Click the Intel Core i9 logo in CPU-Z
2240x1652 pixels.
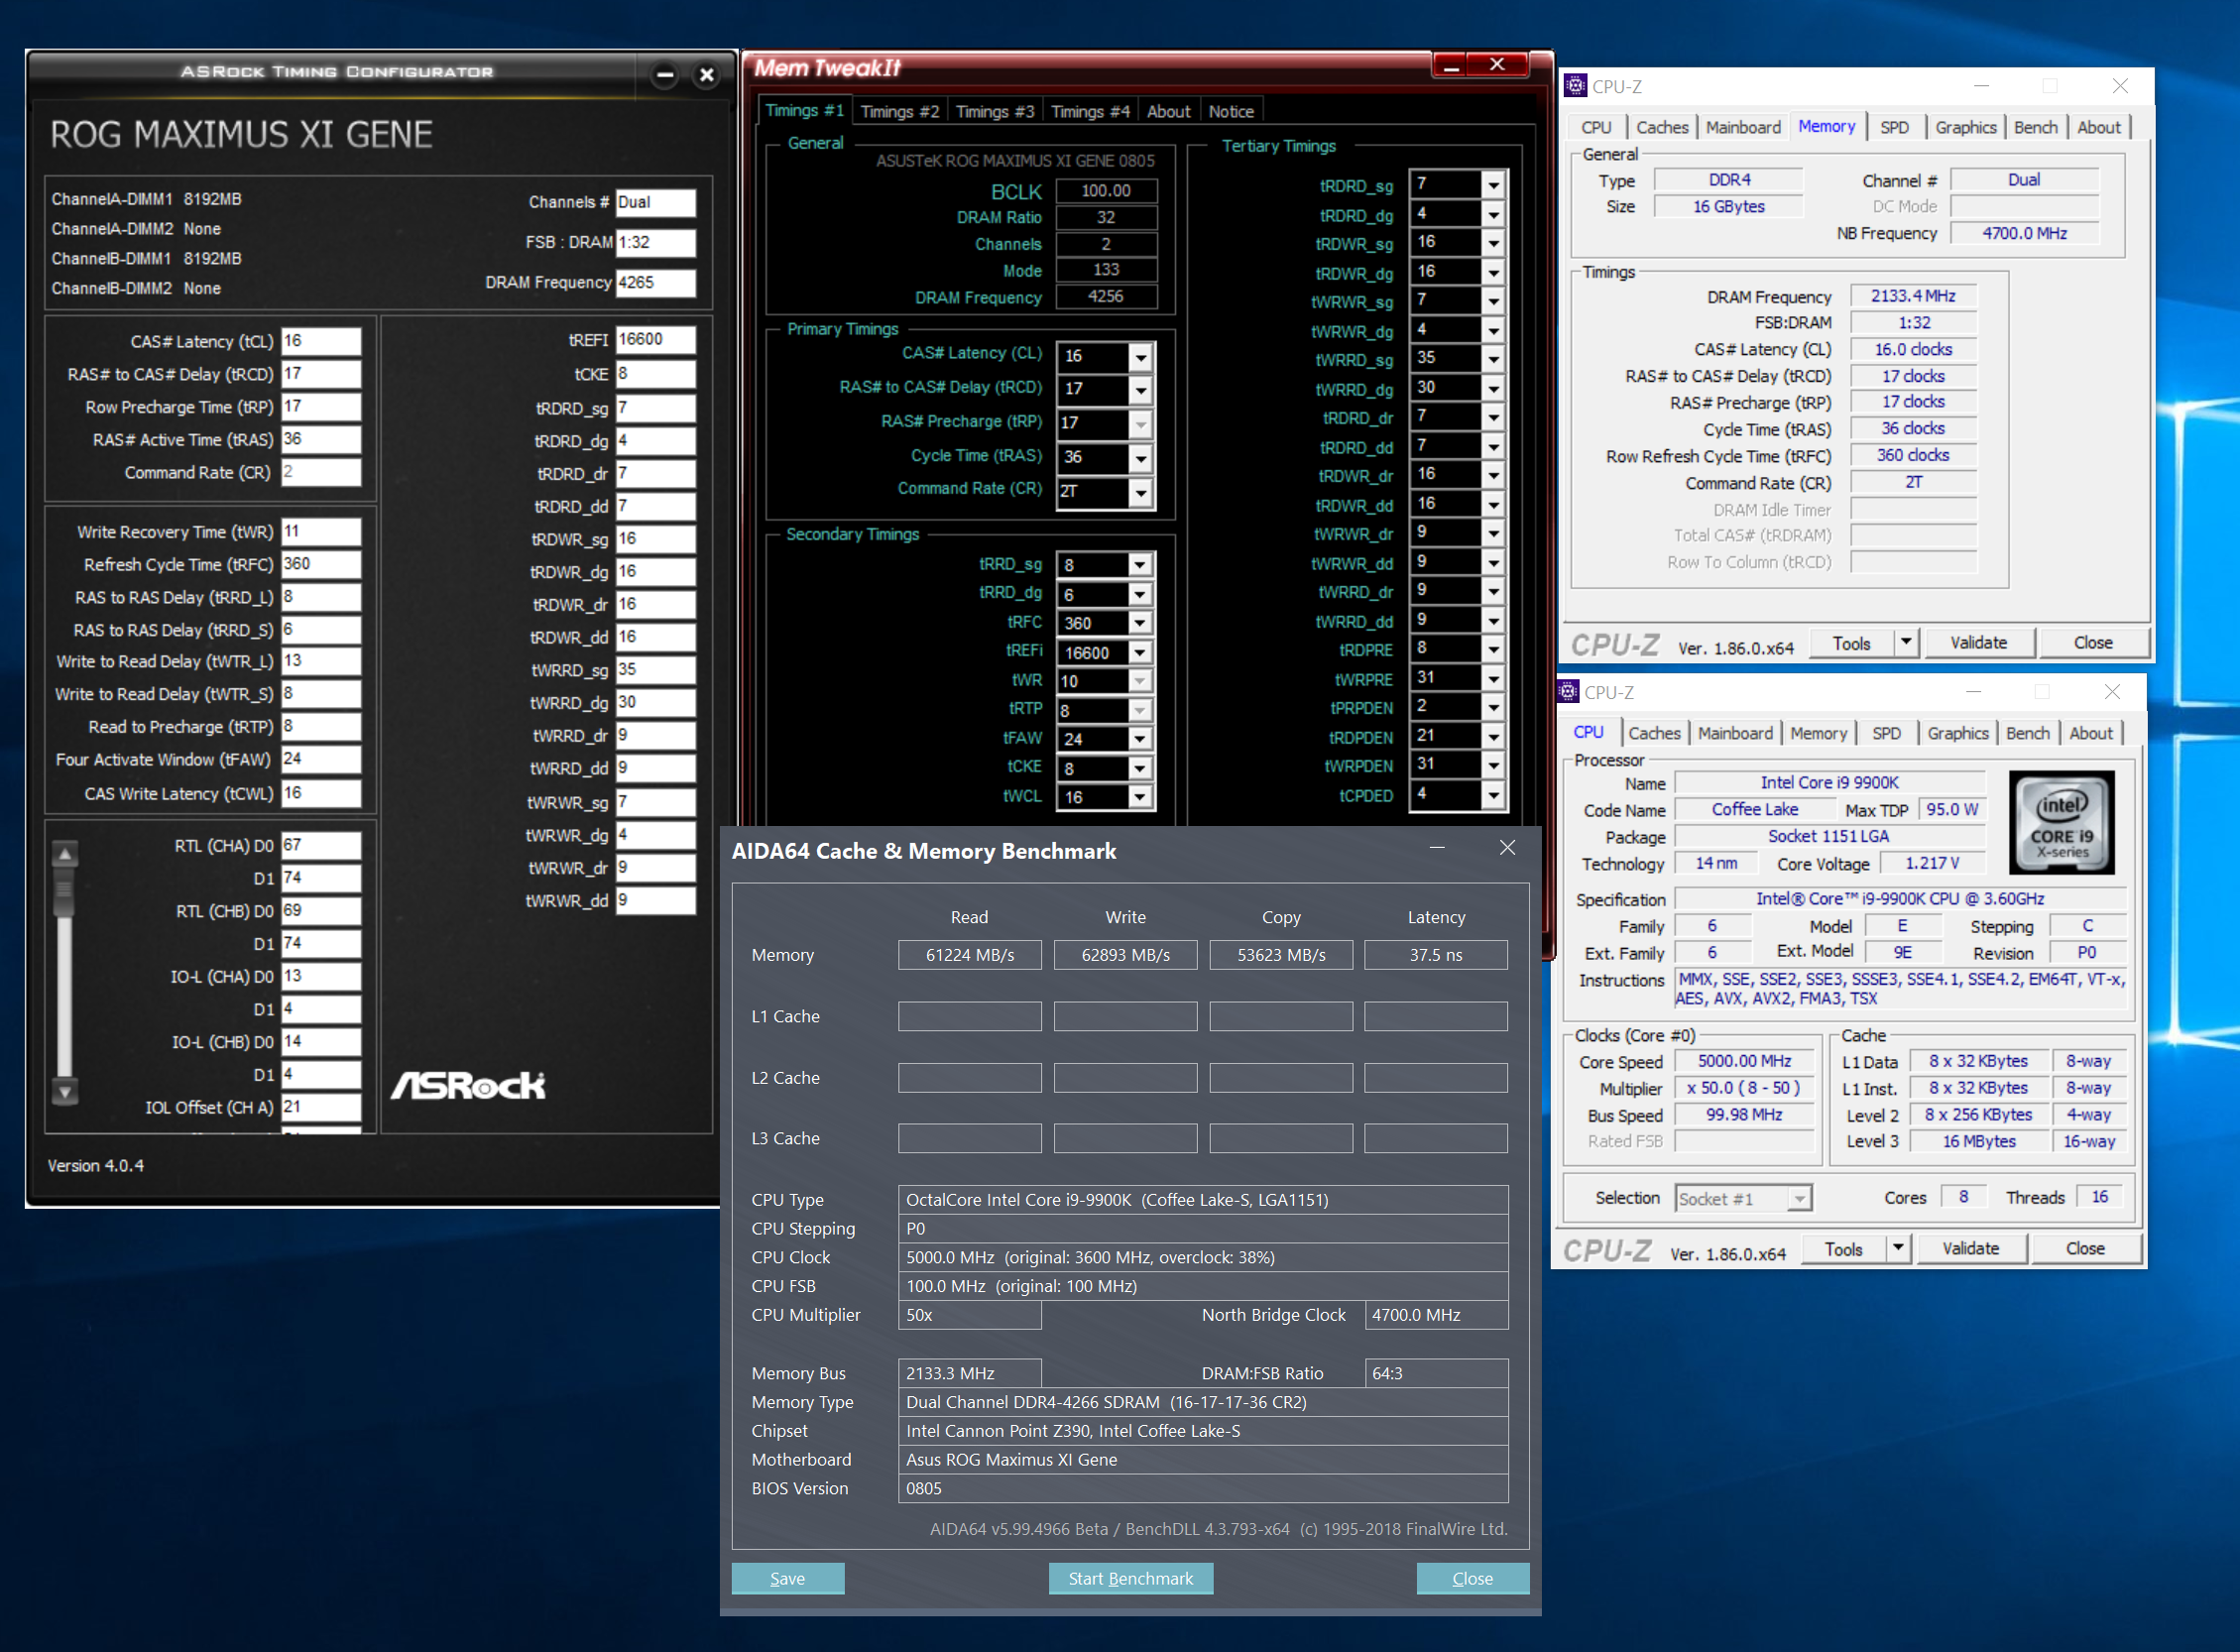[x=2062, y=822]
